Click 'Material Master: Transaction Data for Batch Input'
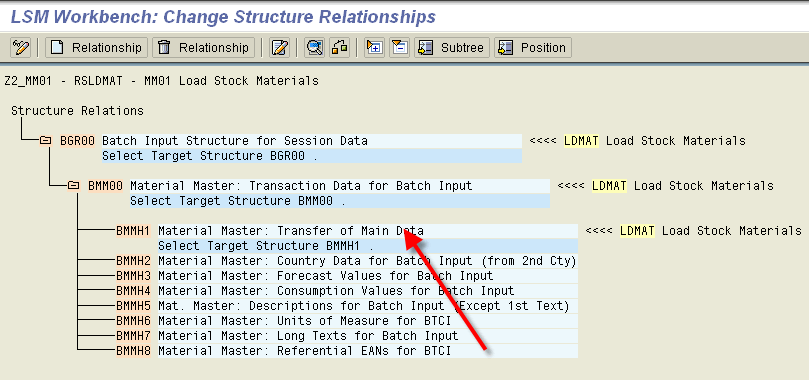The height and width of the screenshot is (380, 809). [301, 186]
